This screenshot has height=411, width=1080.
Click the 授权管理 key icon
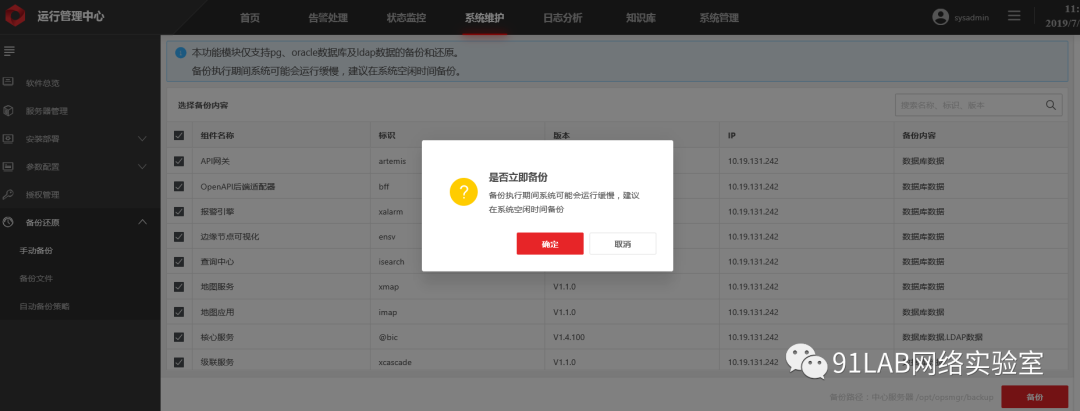pyautogui.click(x=8, y=194)
